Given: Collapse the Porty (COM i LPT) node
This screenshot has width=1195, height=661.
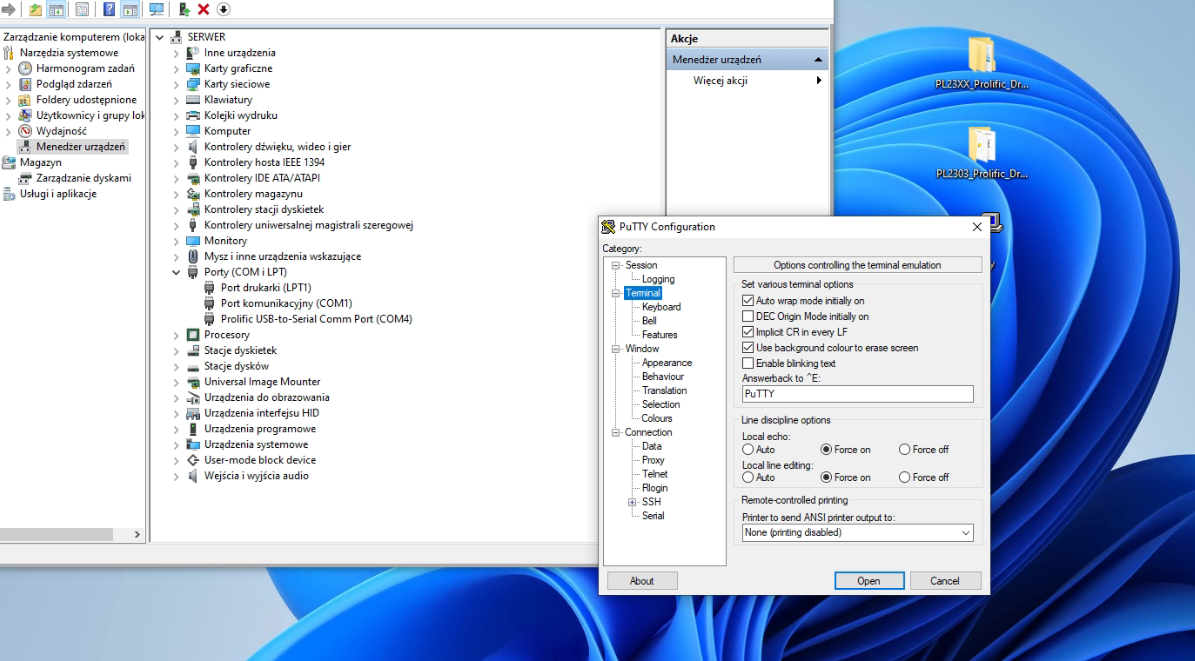Looking at the screenshot, I should pyautogui.click(x=176, y=272).
